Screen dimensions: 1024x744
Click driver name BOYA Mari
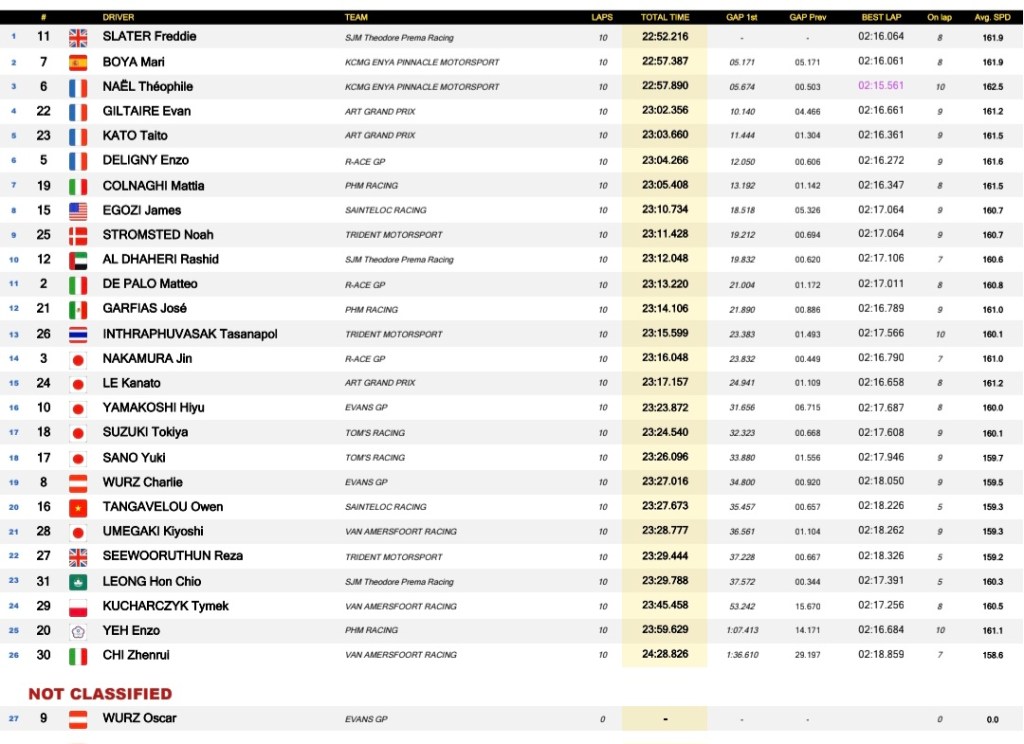[x=133, y=62]
